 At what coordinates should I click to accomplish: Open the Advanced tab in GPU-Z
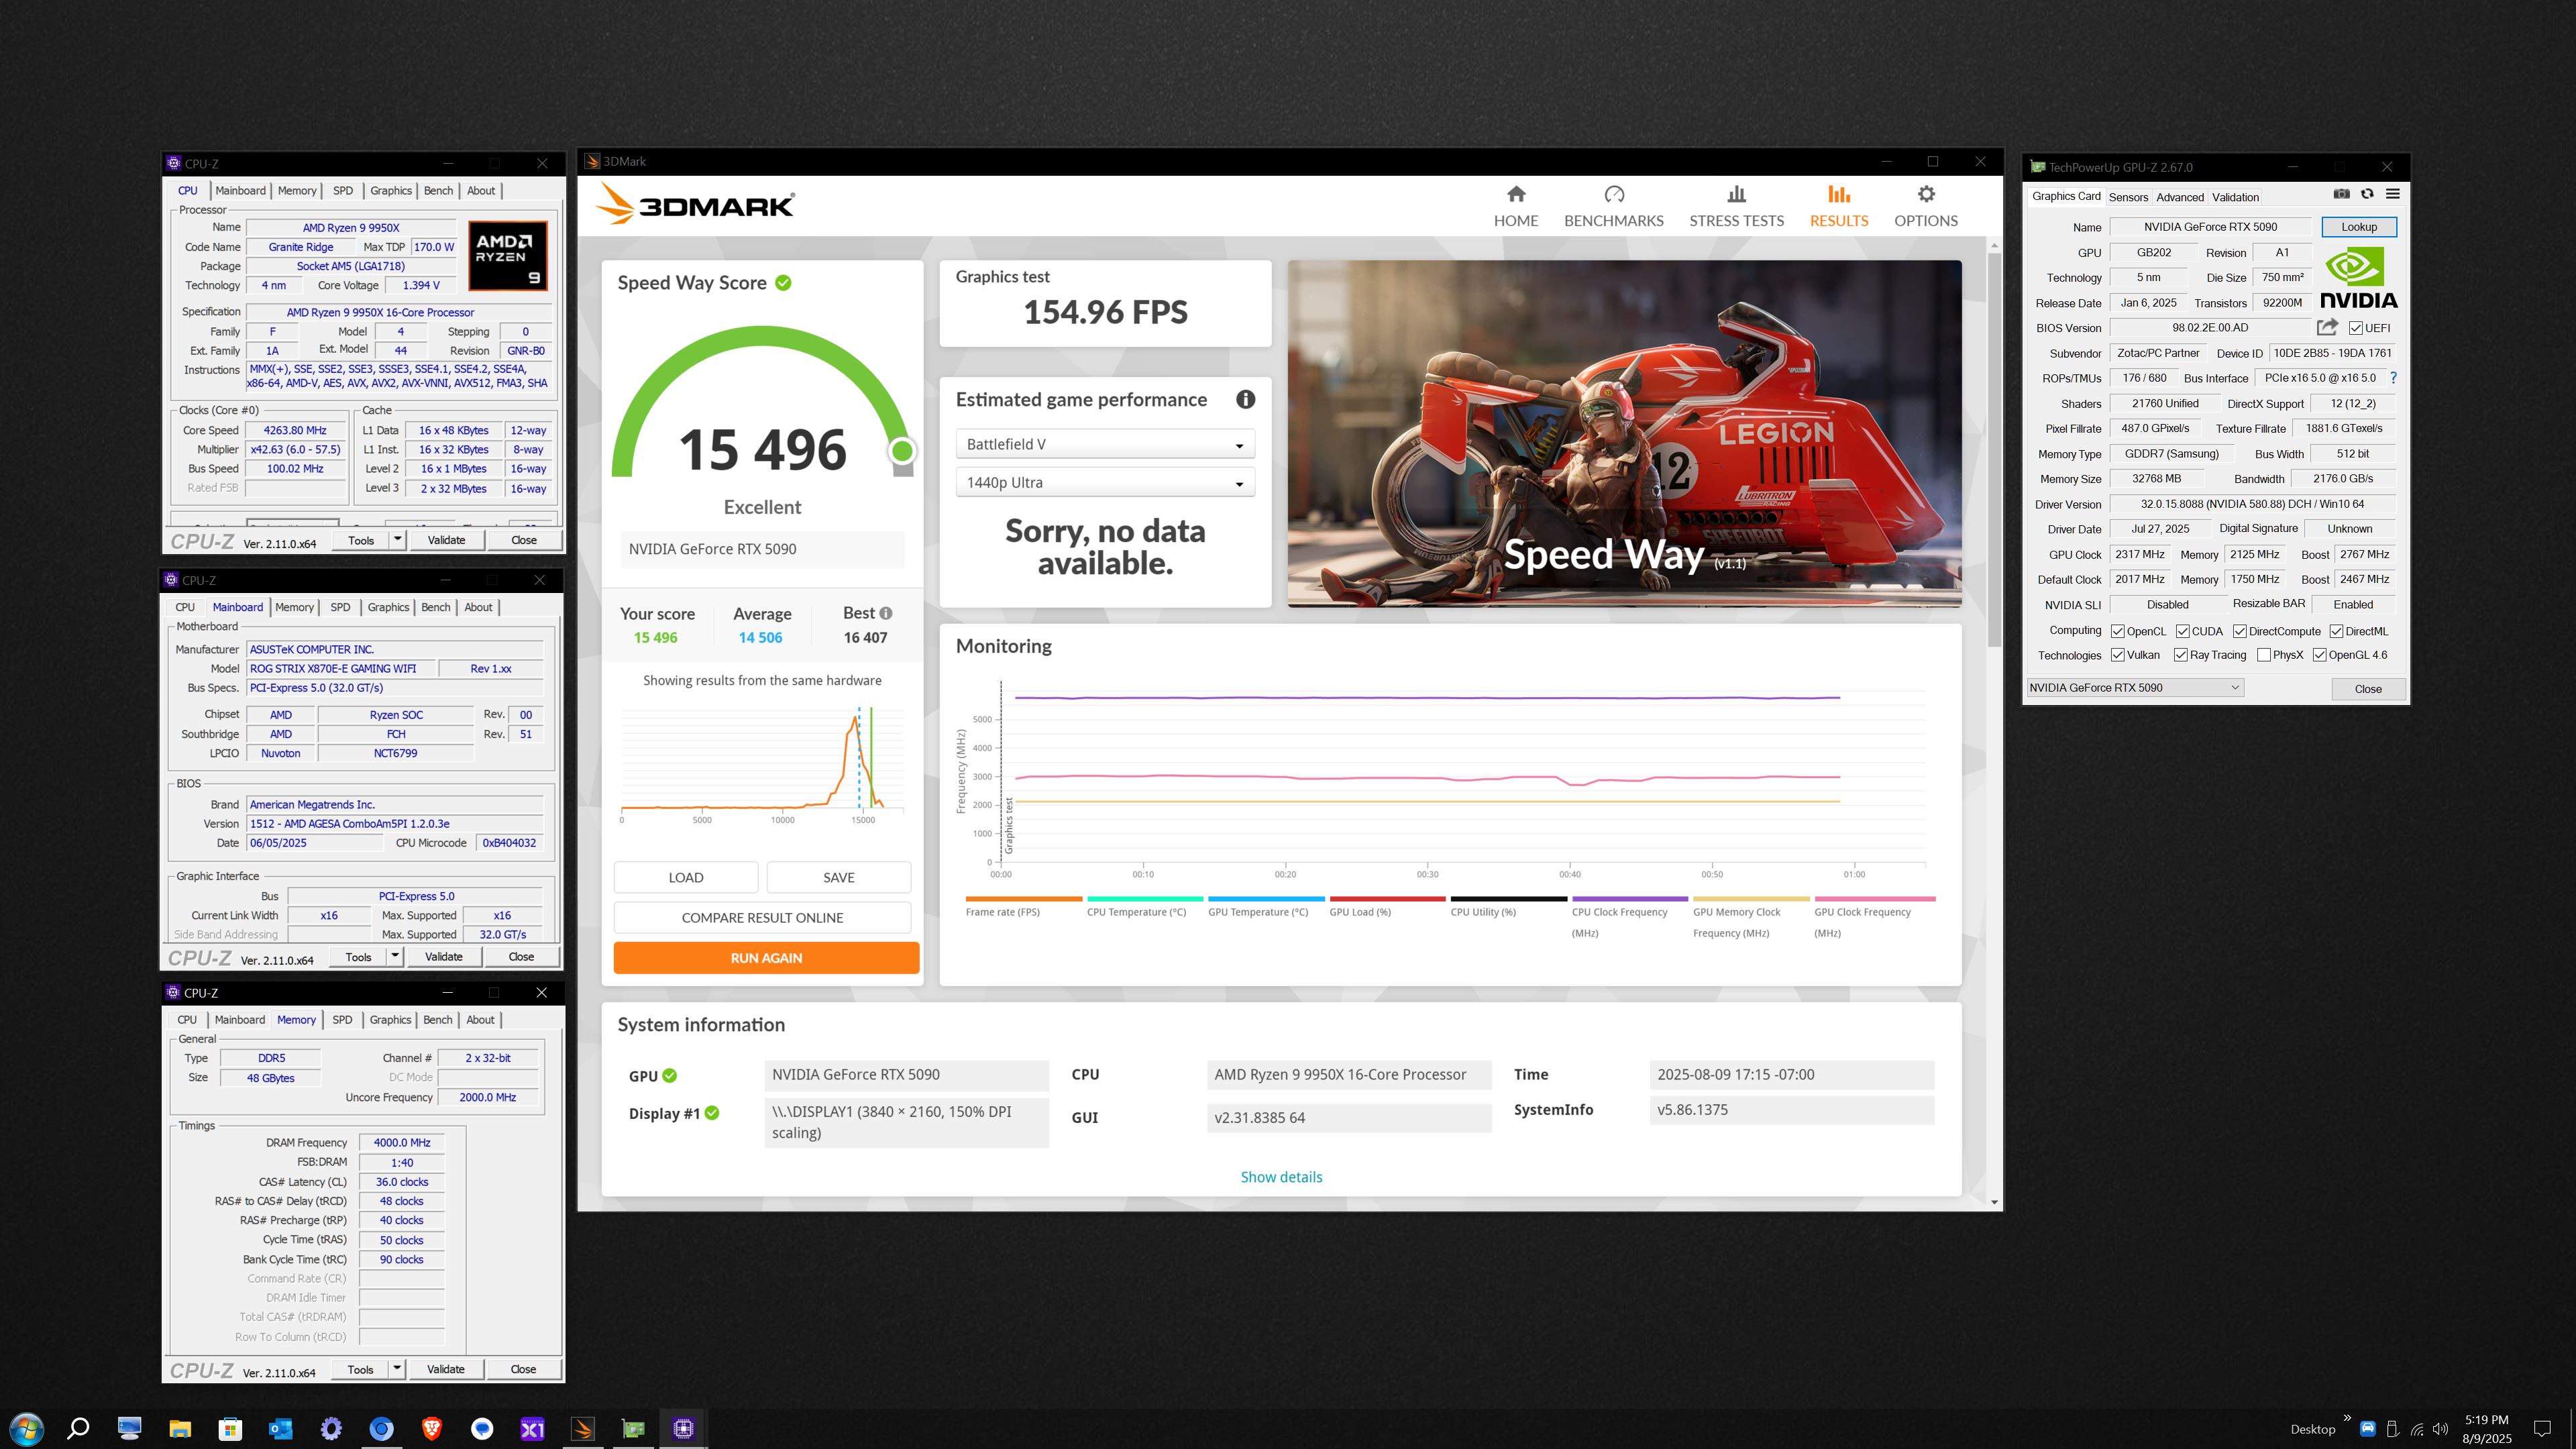(2179, 197)
